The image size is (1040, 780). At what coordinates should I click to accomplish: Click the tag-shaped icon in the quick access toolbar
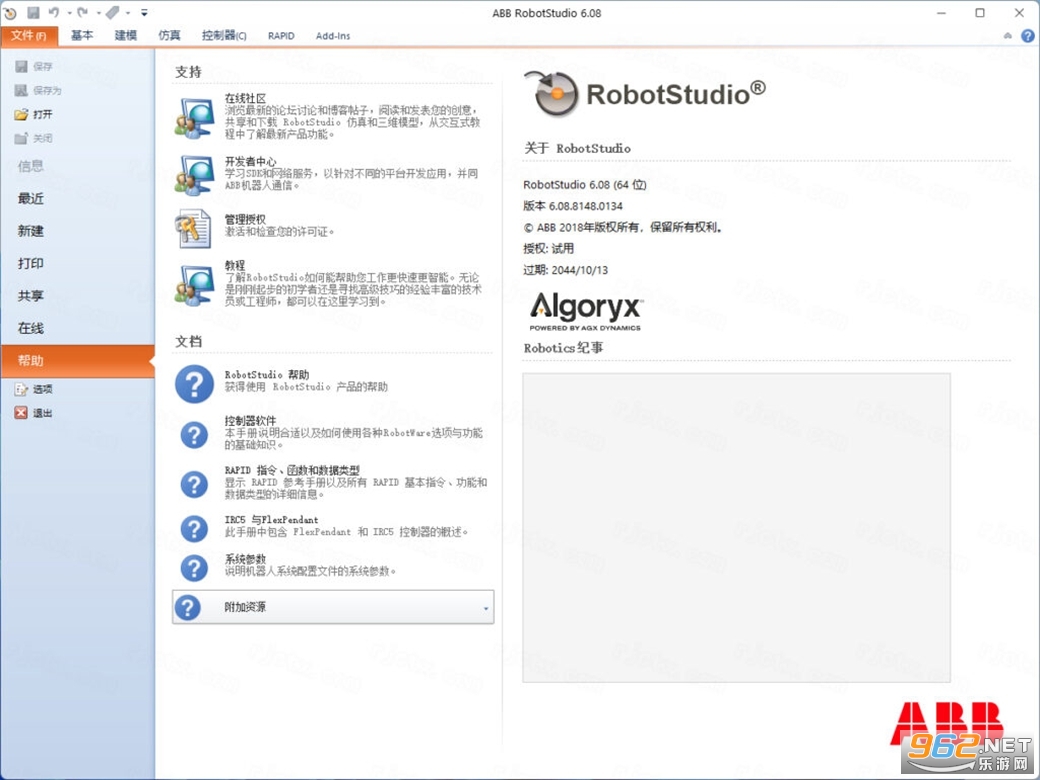pyautogui.click(x=113, y=13)
